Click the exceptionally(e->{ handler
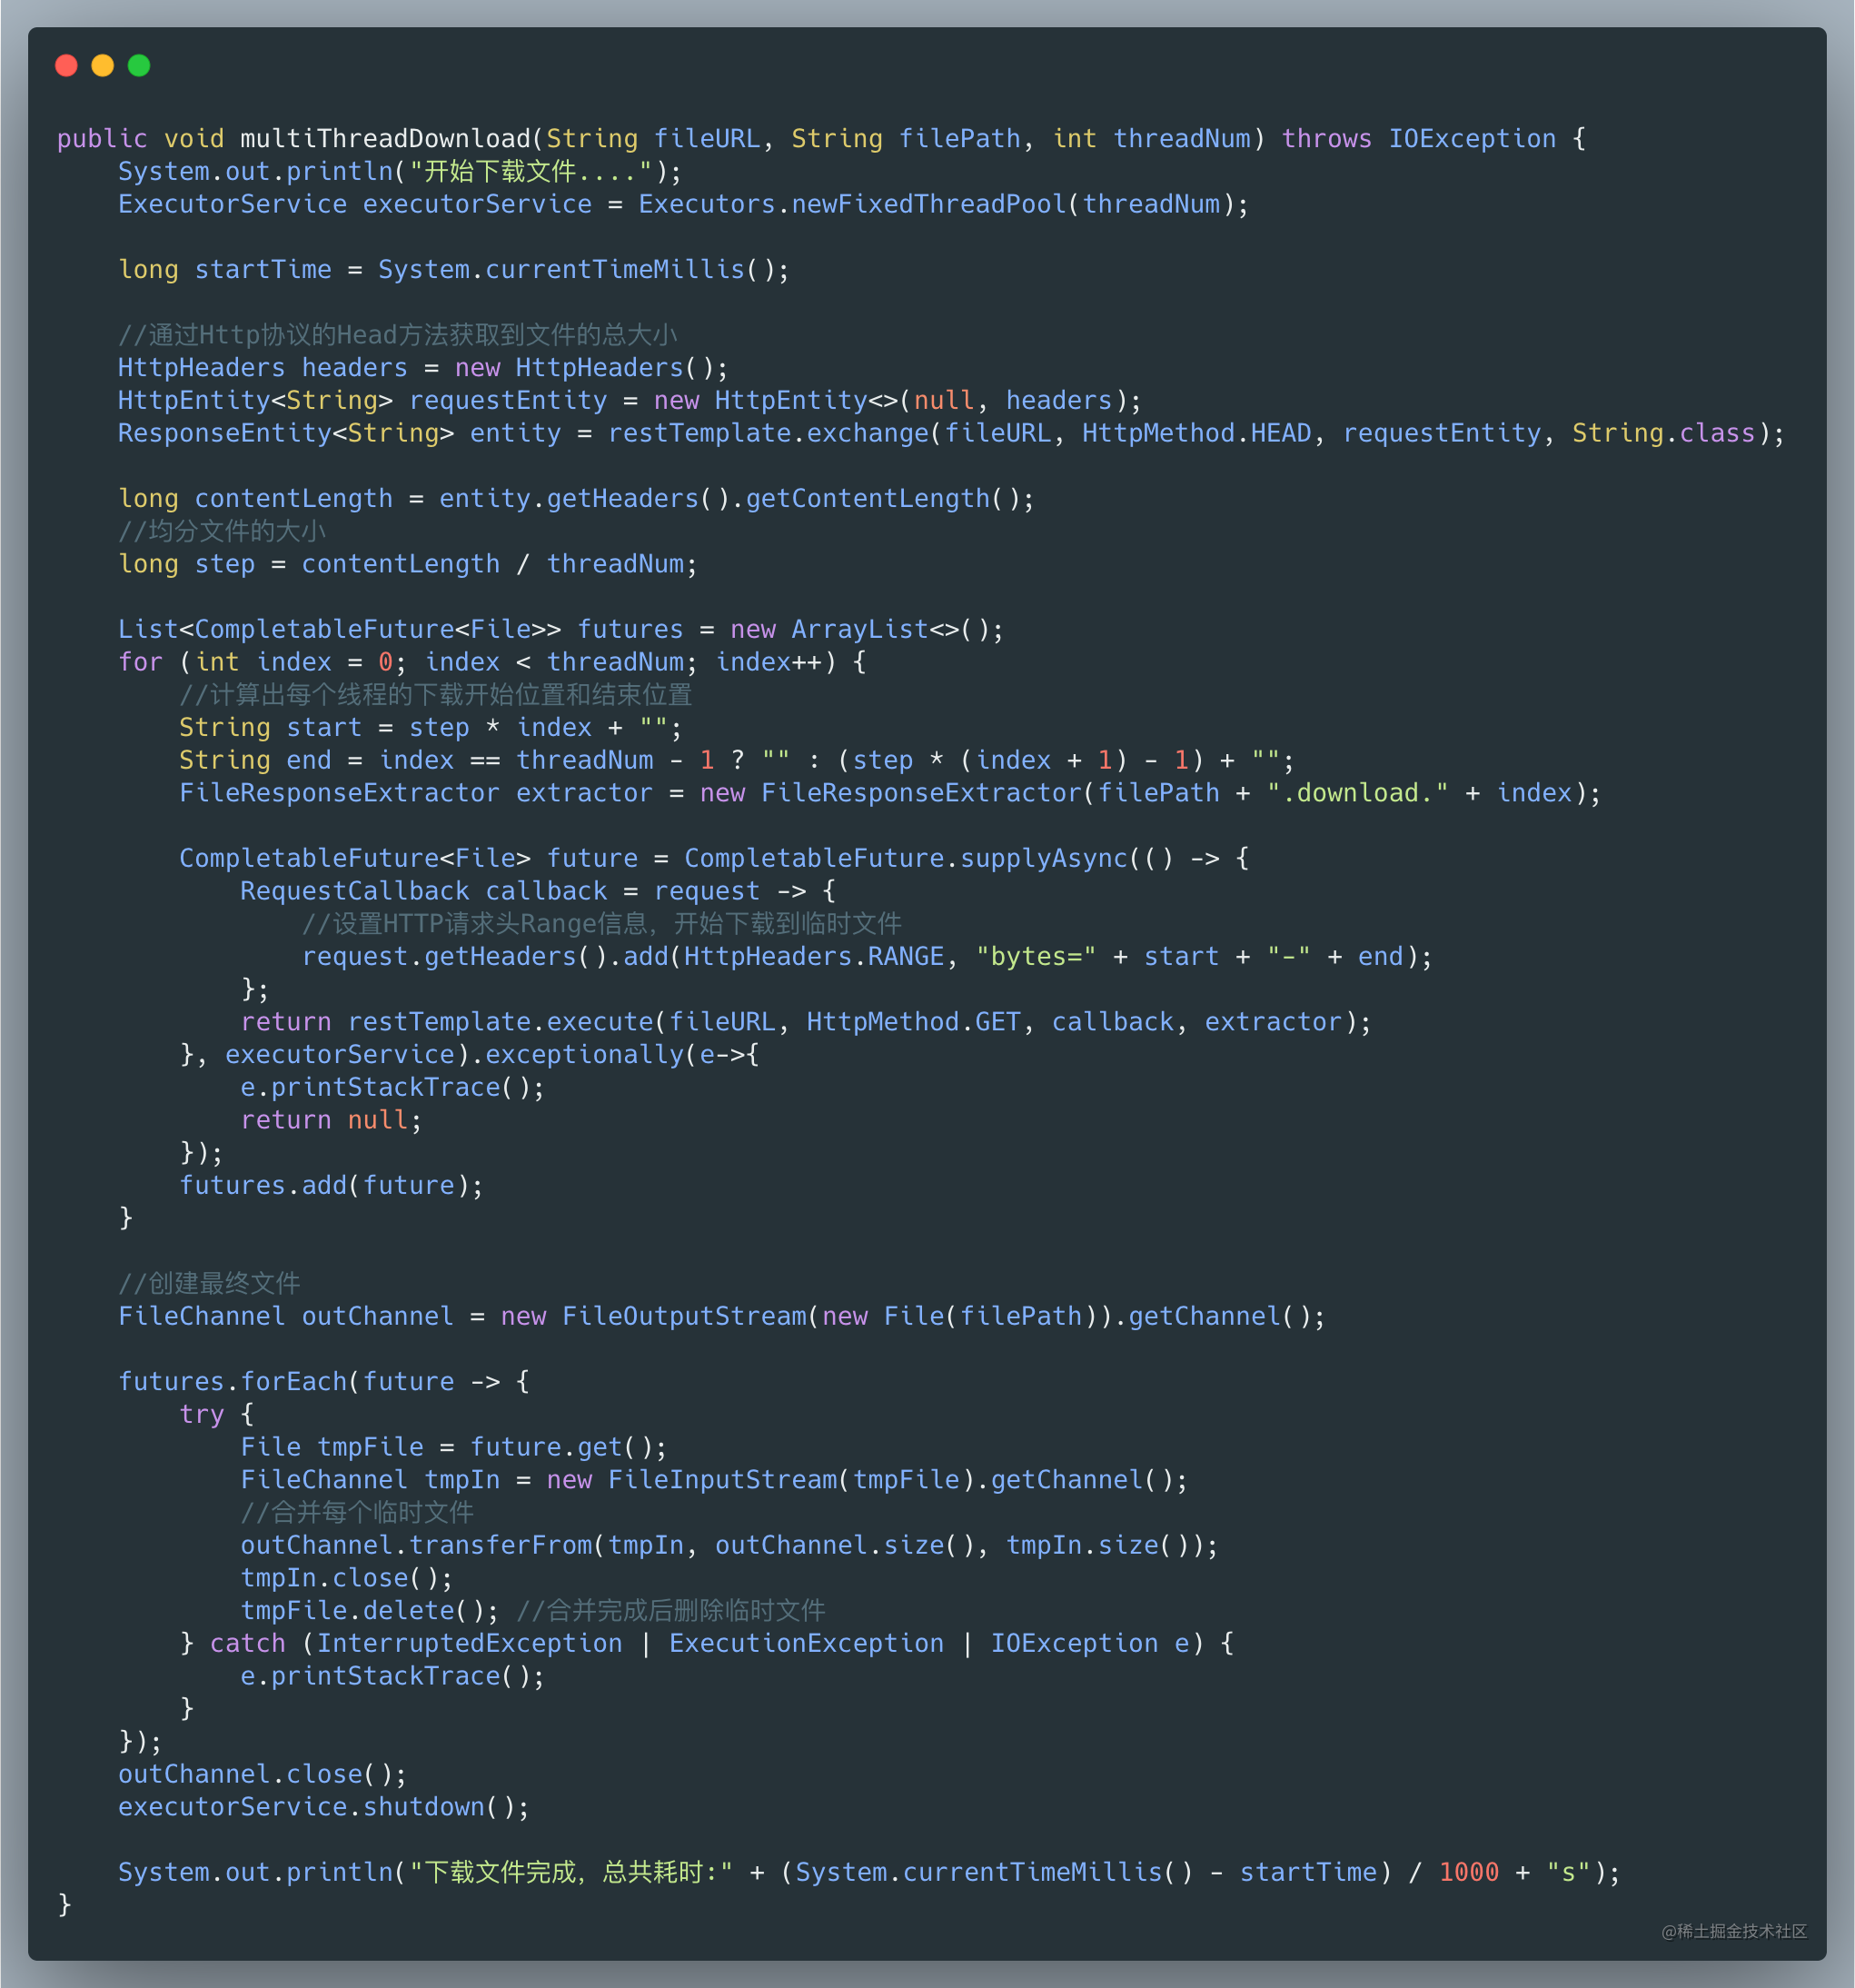 (x=622, y=1054)
